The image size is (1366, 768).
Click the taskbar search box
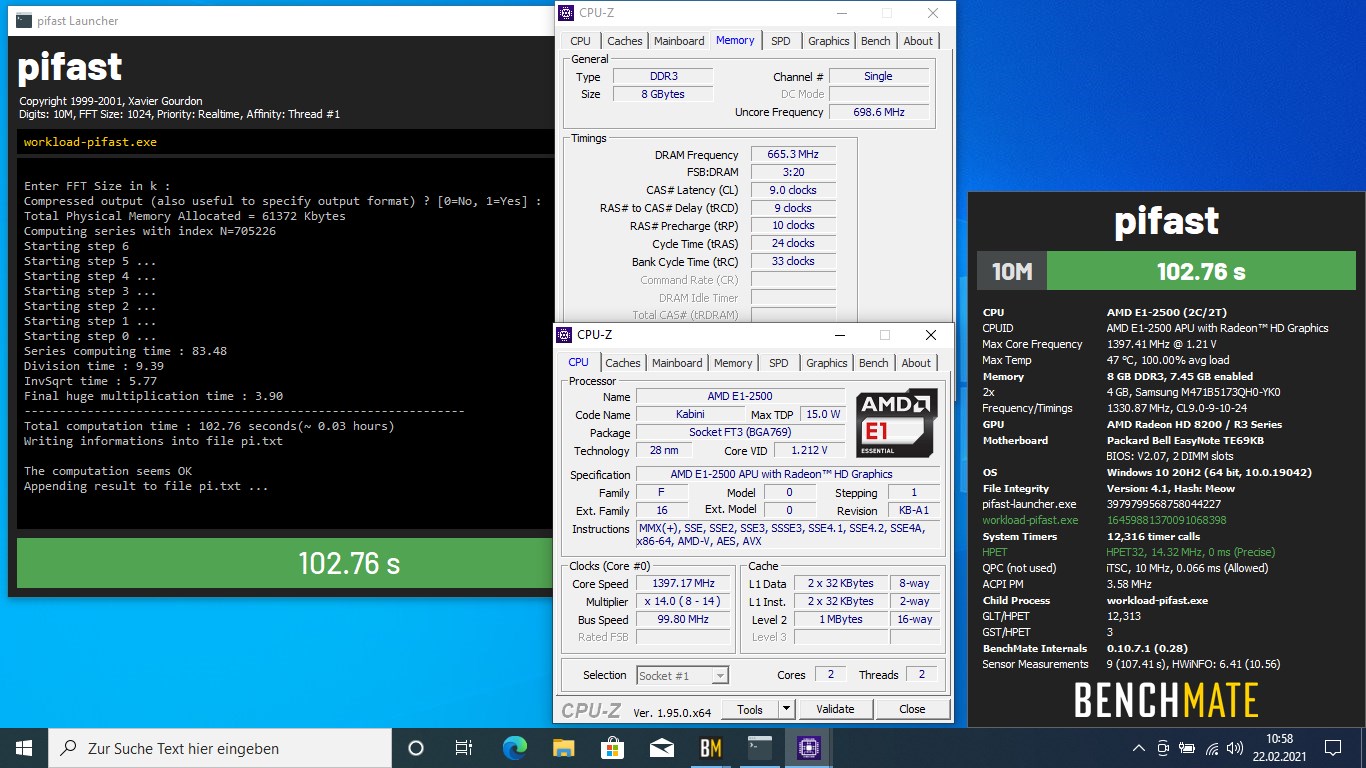click(x=220, y=747)
